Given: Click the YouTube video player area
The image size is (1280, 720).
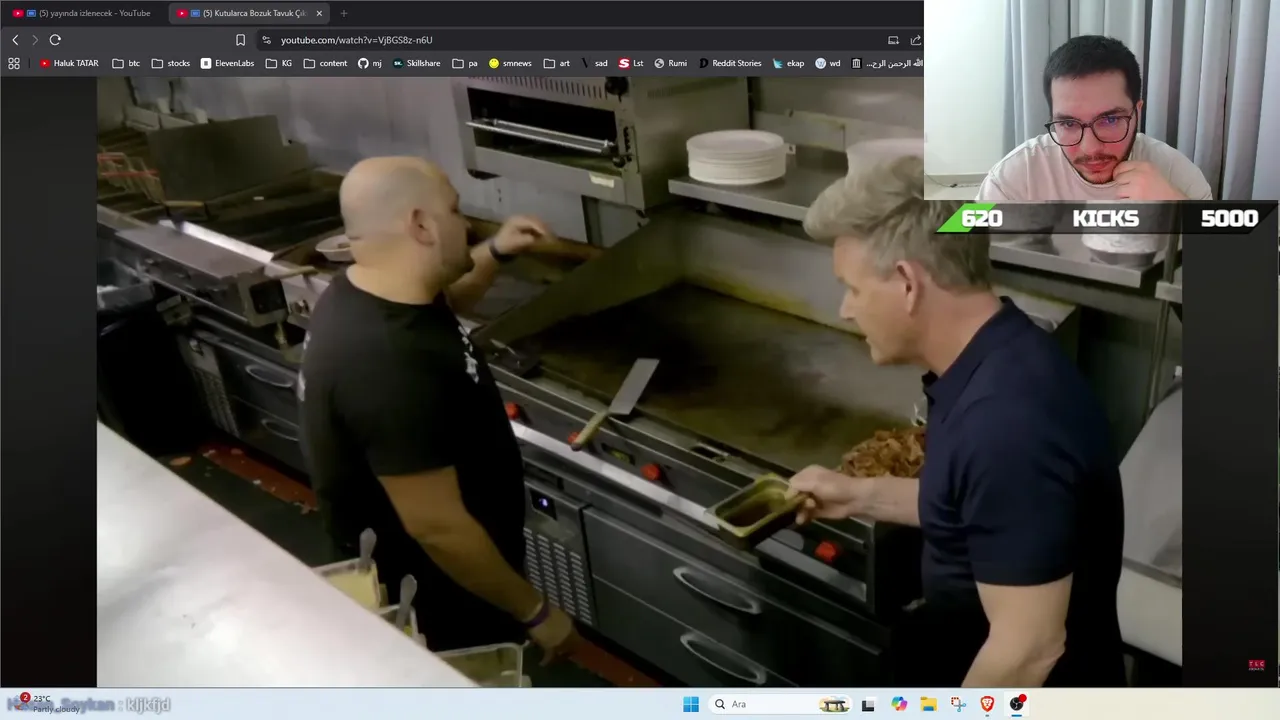Looking at the screenshot, I should [x=639, y=382].
